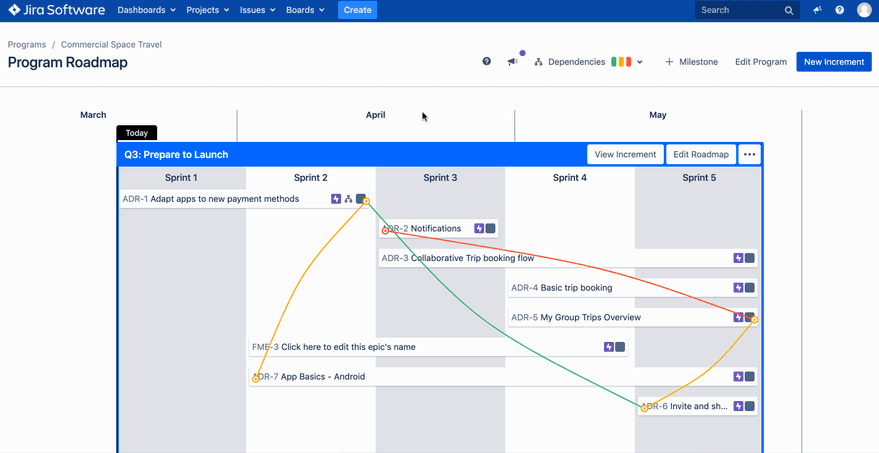The height and width of the screenshot is (453, 879).
Task: Click the lightning epic icon on ADR-2
Action: 479,228
